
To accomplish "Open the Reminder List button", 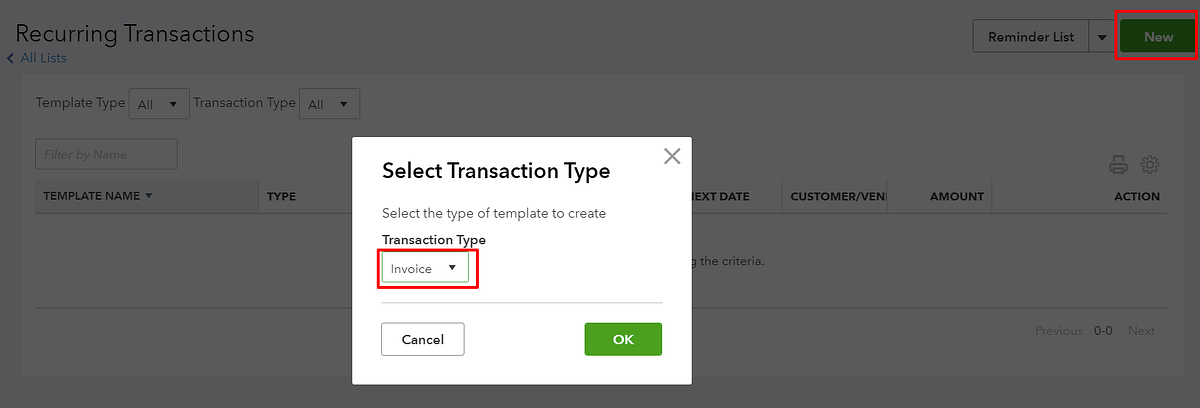I will point(1030,37).
